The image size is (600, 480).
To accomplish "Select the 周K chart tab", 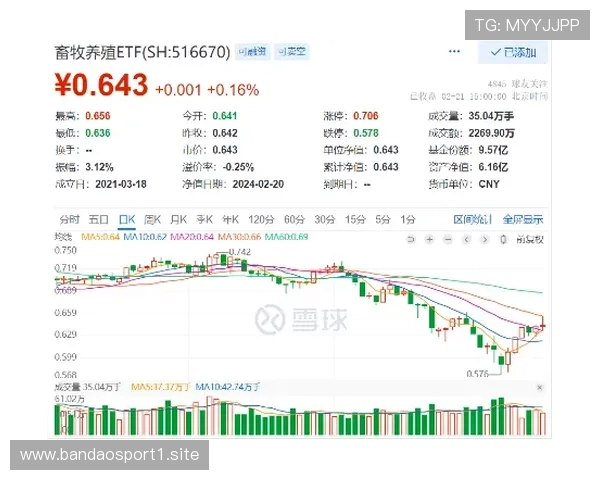I will 152,220.
